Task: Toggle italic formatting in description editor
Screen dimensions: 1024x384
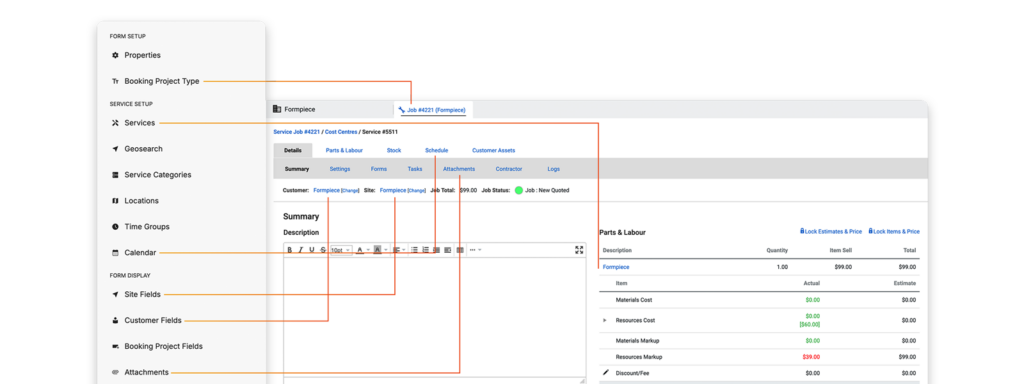Action: (301, 249)
